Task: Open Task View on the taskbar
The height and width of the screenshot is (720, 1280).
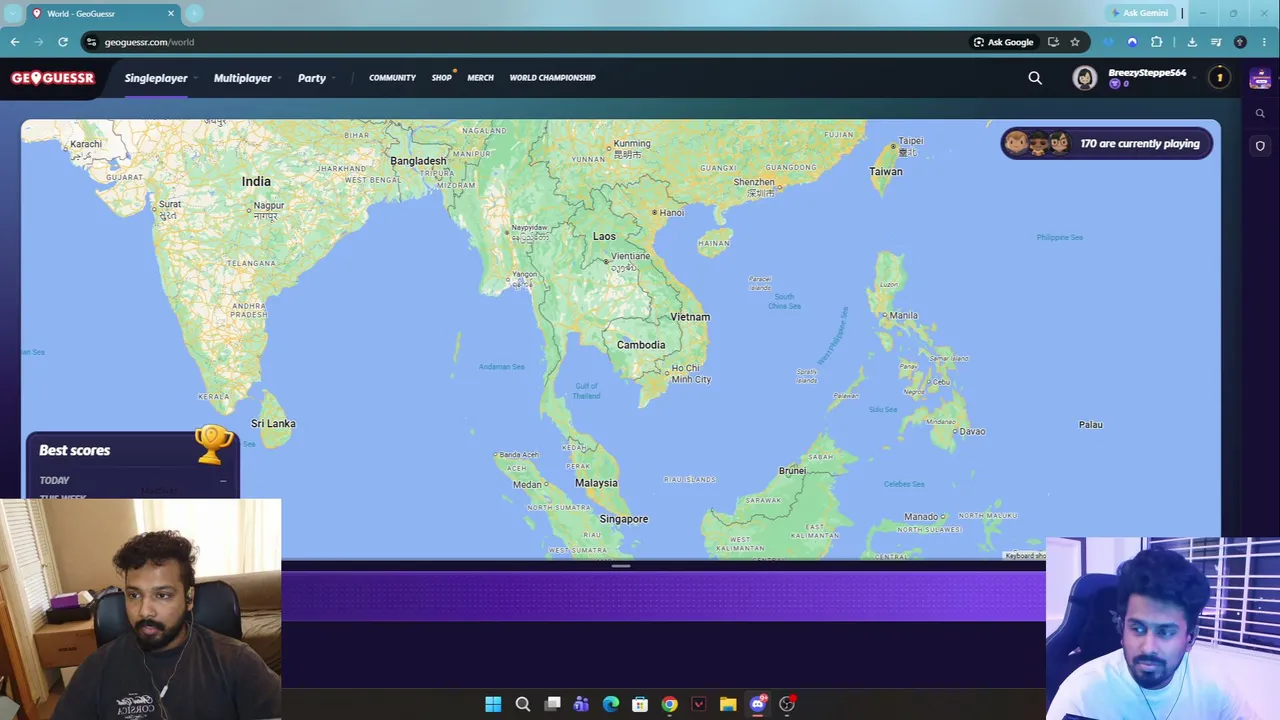Action: click(x=552, y=704)
